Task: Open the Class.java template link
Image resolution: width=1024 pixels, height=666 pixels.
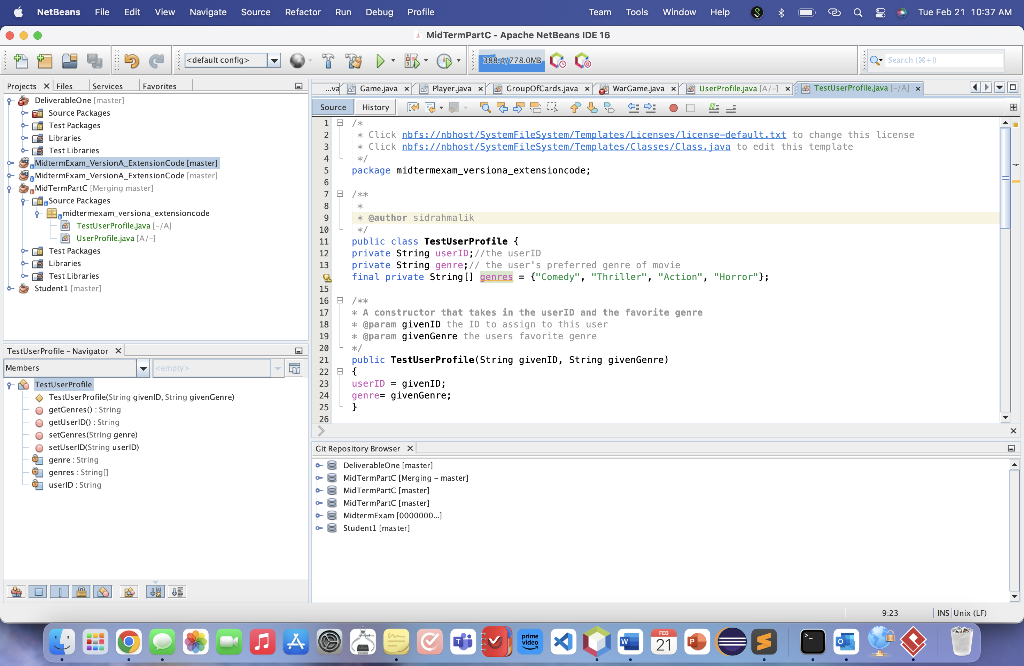Action: coord(566,147)
